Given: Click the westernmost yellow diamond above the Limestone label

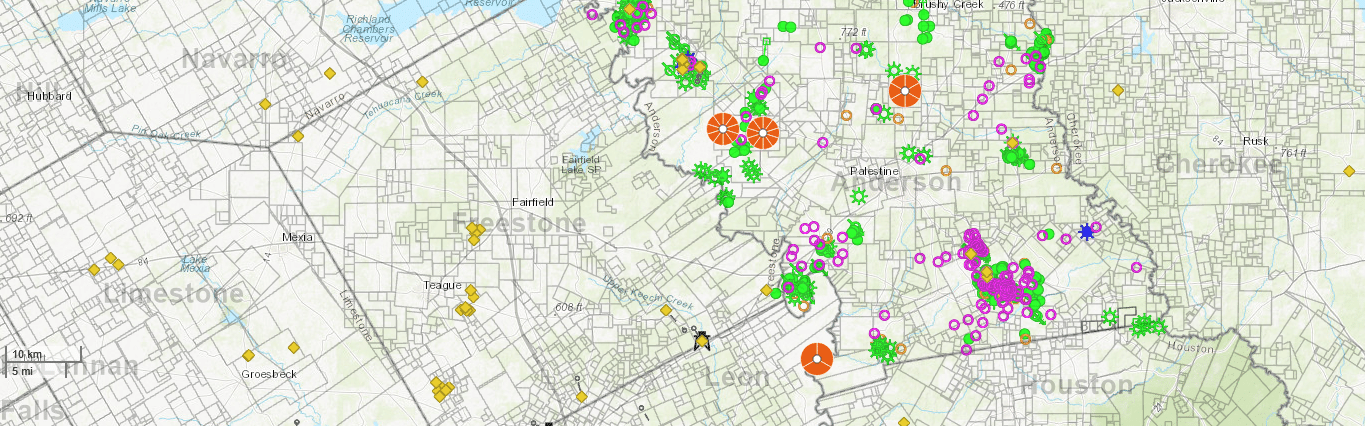Looking at the screenshot, I should (94, 269).
